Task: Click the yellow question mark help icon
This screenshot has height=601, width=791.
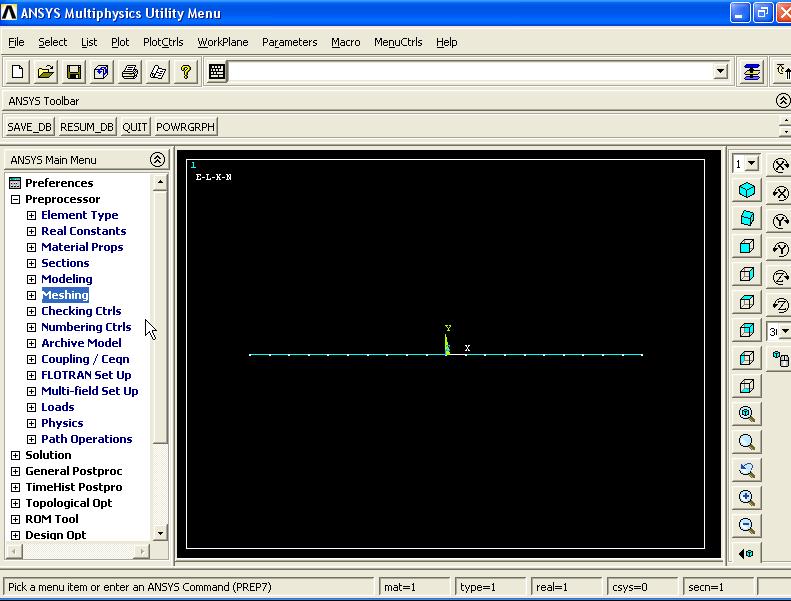Action: (186, 72)
